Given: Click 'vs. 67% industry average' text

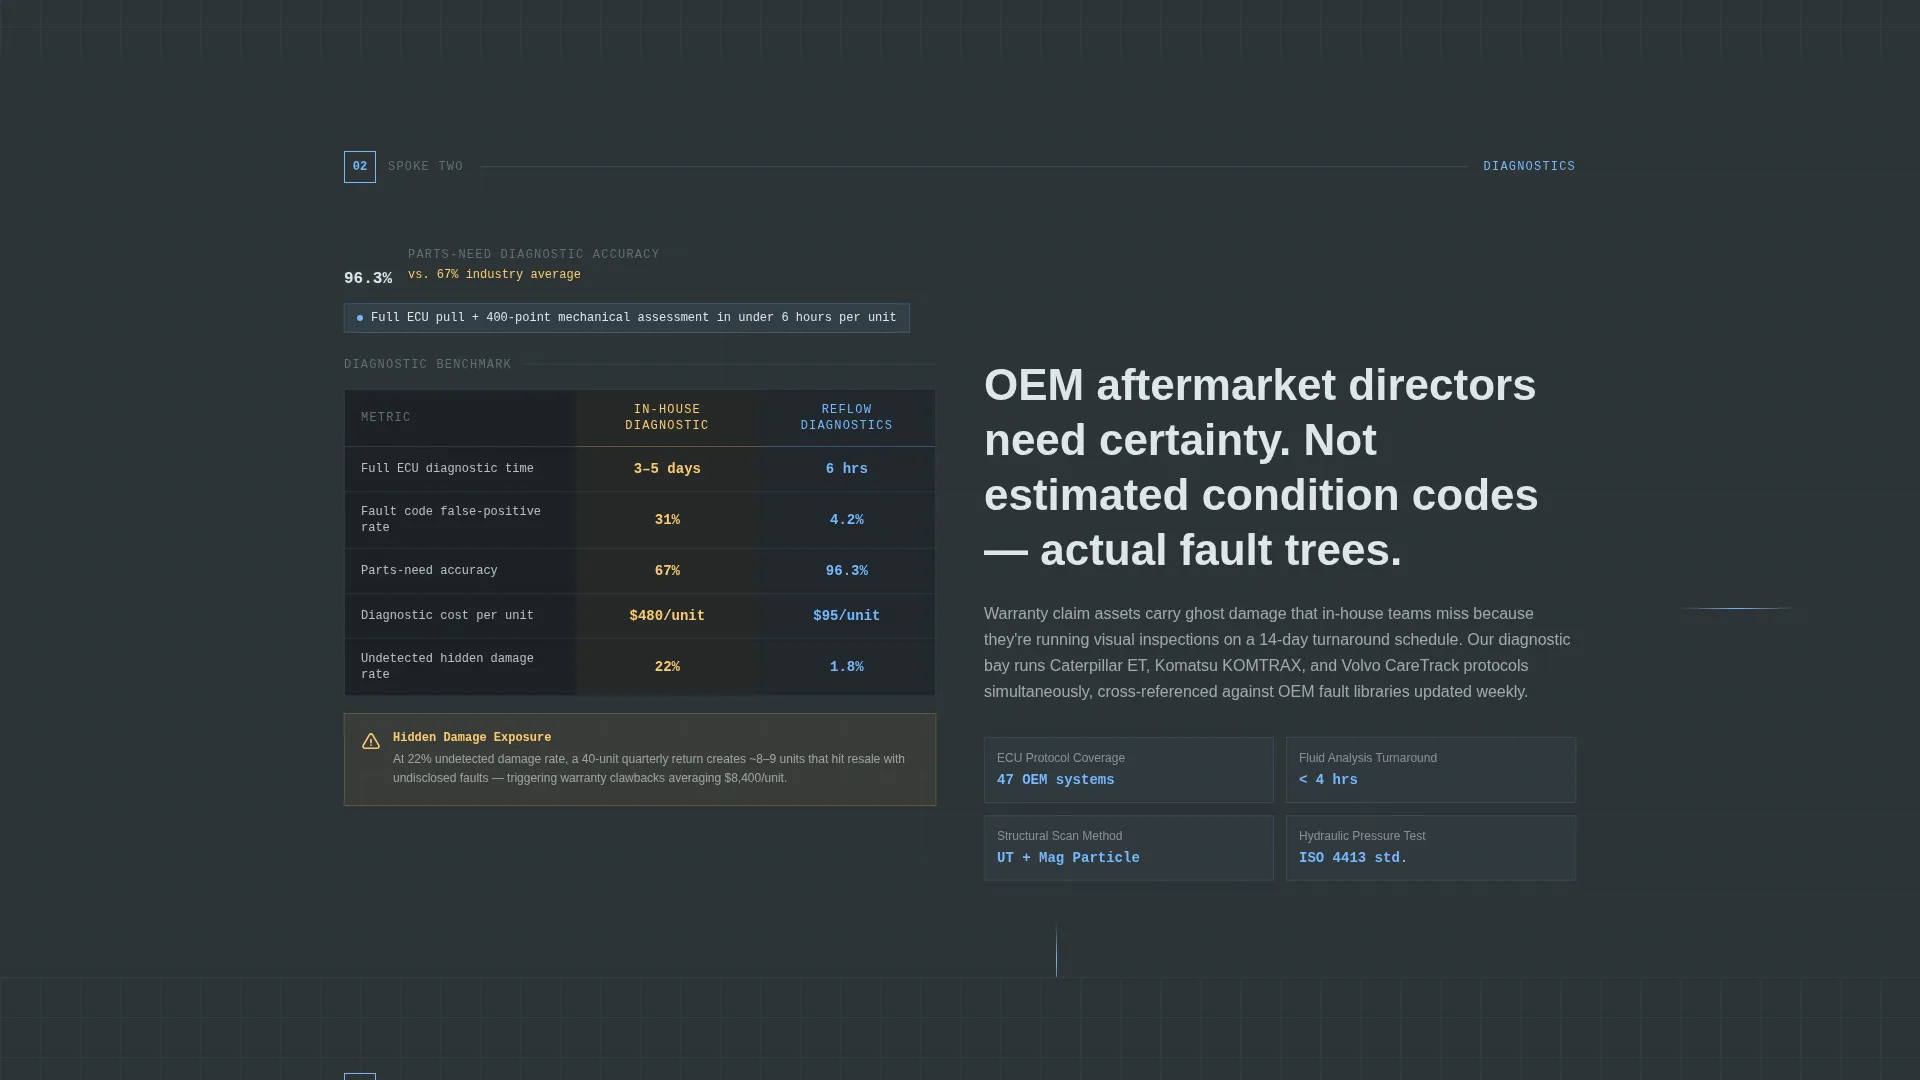Looking at the screenshot, I should [494, 275].
